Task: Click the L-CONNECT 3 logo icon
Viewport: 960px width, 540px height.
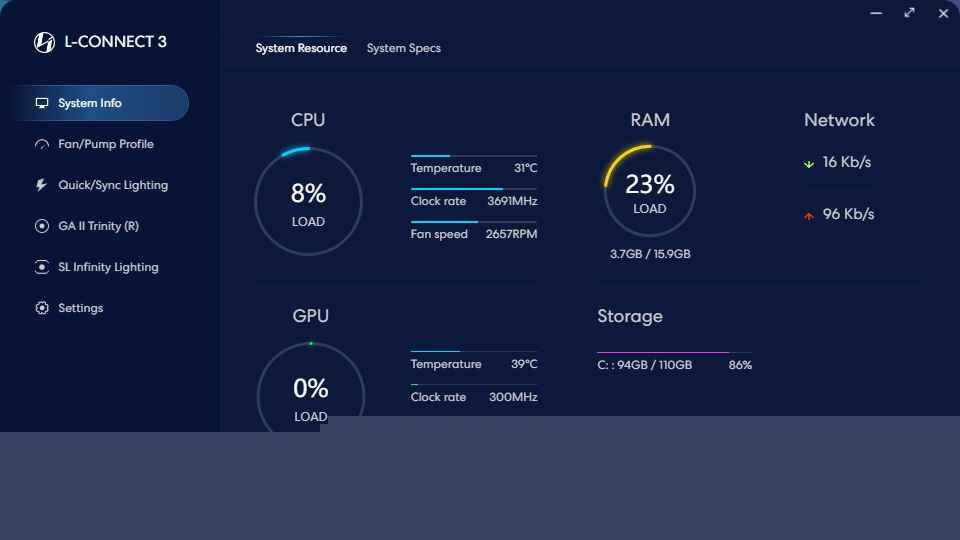Action: pos(44,42)
